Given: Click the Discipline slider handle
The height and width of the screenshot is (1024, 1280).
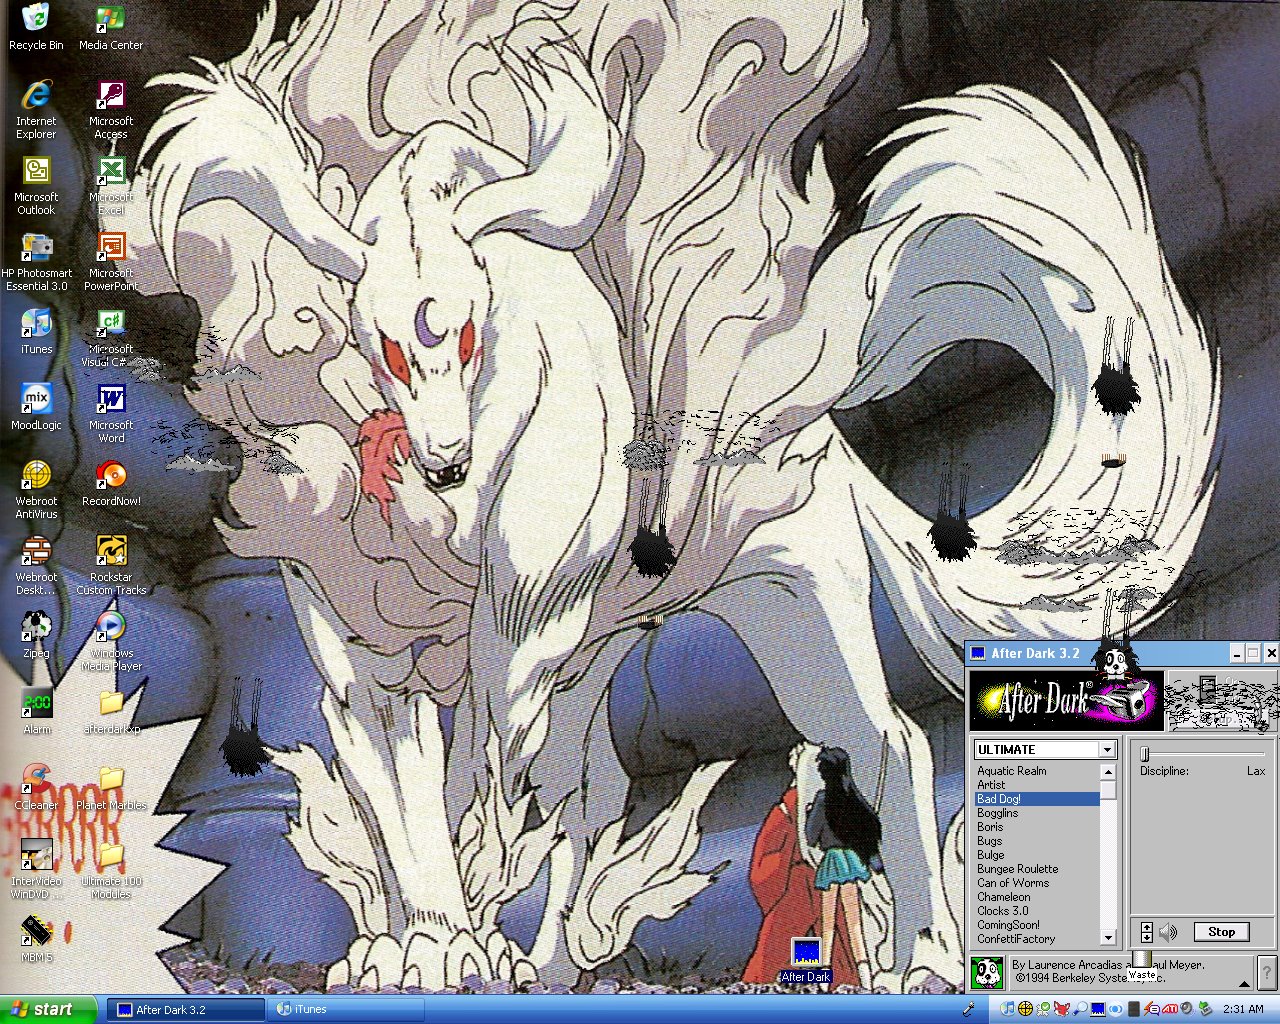Looking at the screenshot, I should (1145, 754).
